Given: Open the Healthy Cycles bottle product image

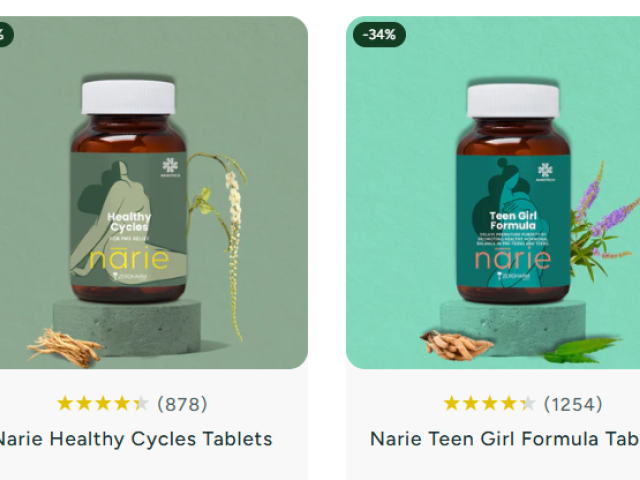Looking at the screenshot, I should click(153, 193).
